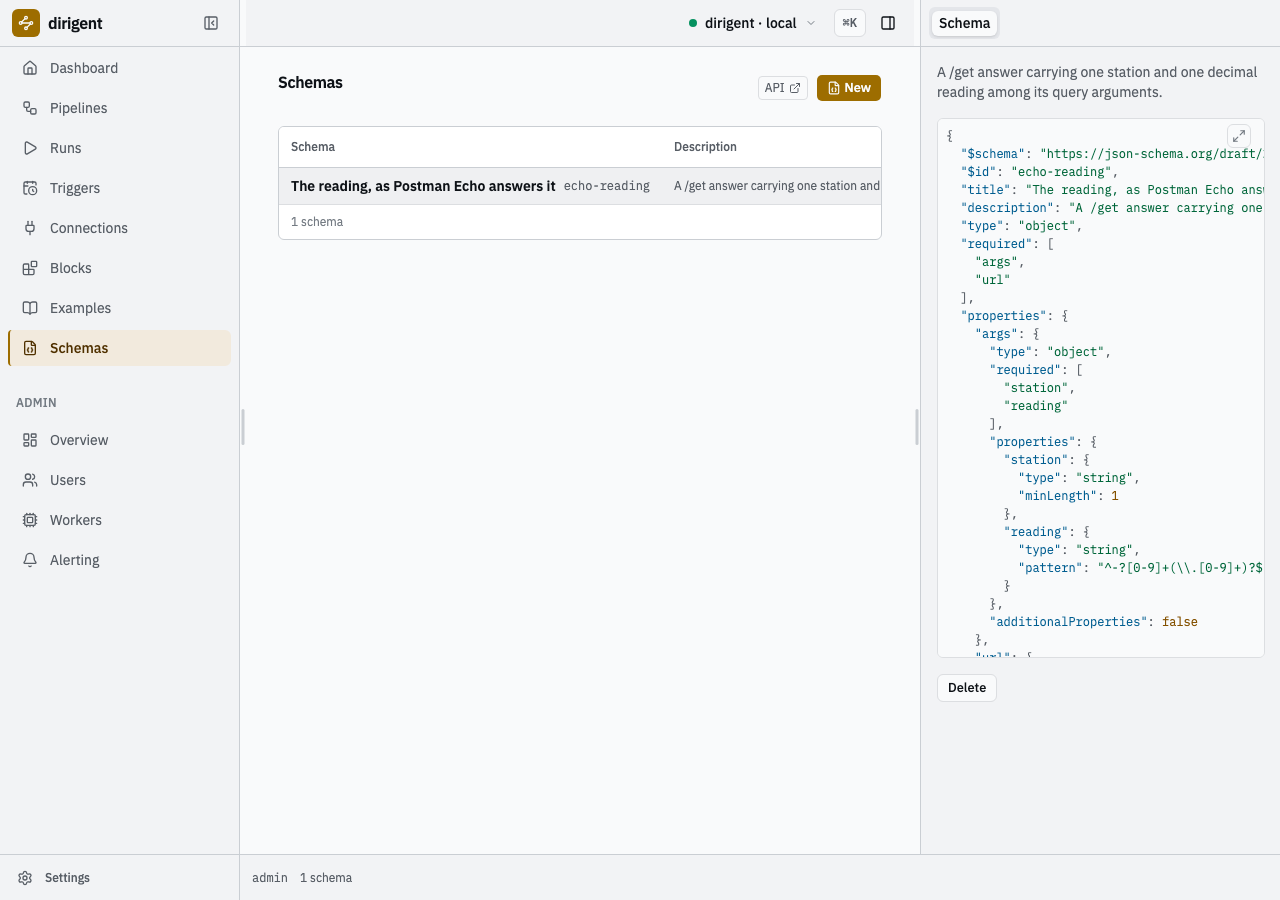Click the Connections plug icon
This screenshot has height=900, width=1280.
click(x=30, y=228)
